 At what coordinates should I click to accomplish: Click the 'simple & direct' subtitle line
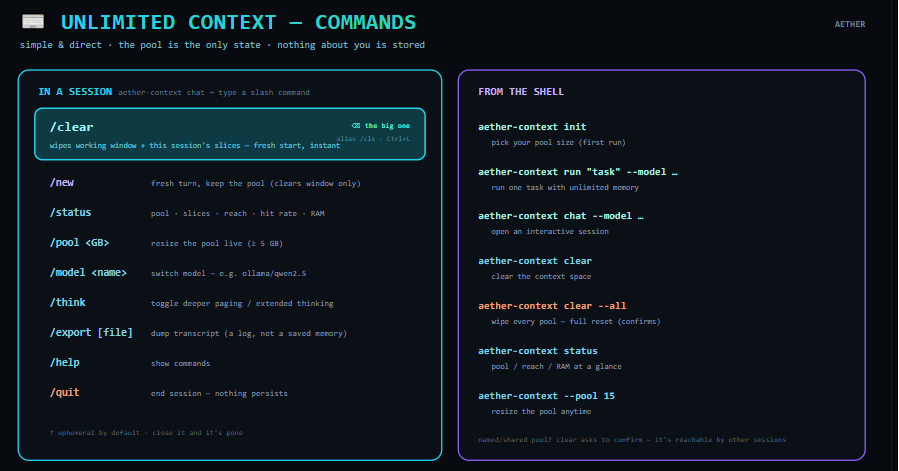pos(222,45)
